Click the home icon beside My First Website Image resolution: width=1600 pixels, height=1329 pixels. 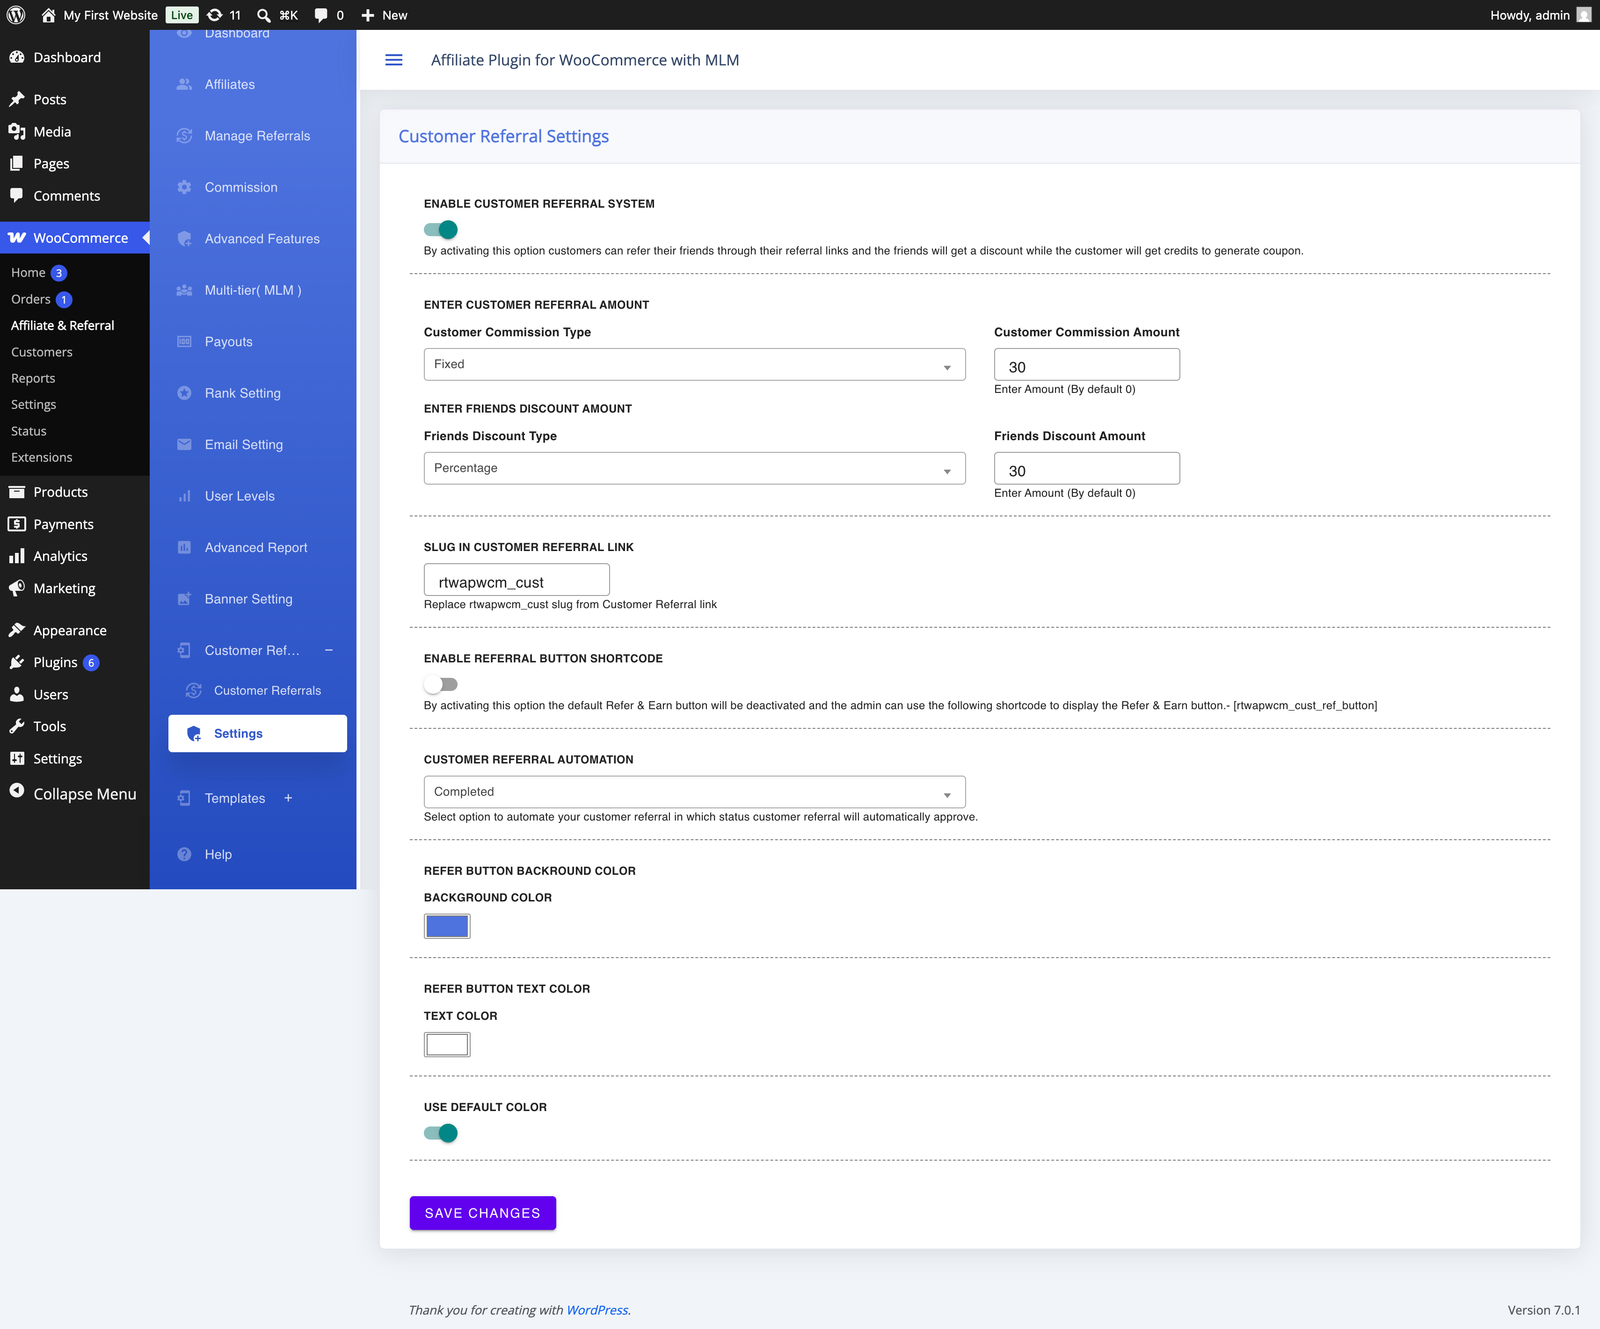[x=48, y=15]
